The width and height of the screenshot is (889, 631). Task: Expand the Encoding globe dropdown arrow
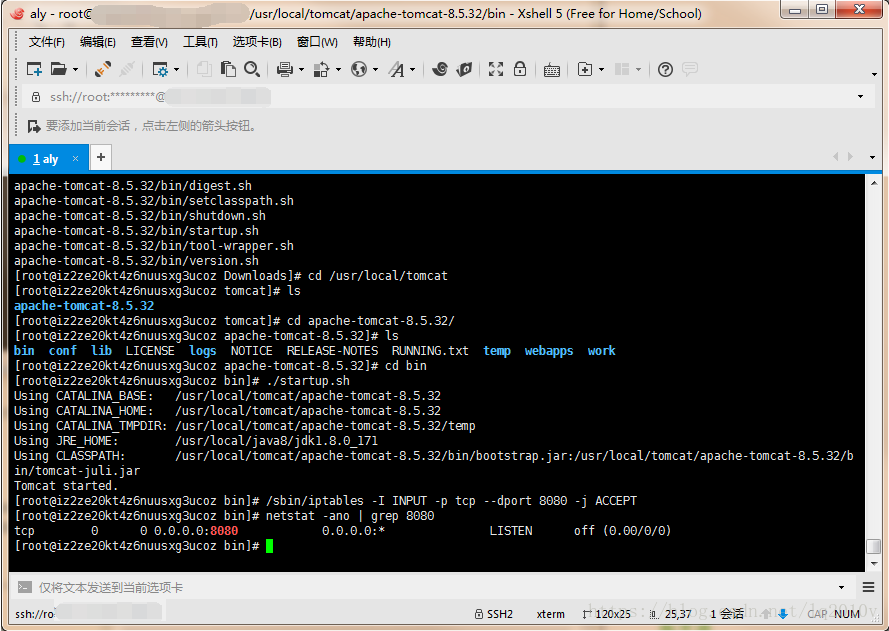coord(375,70)
